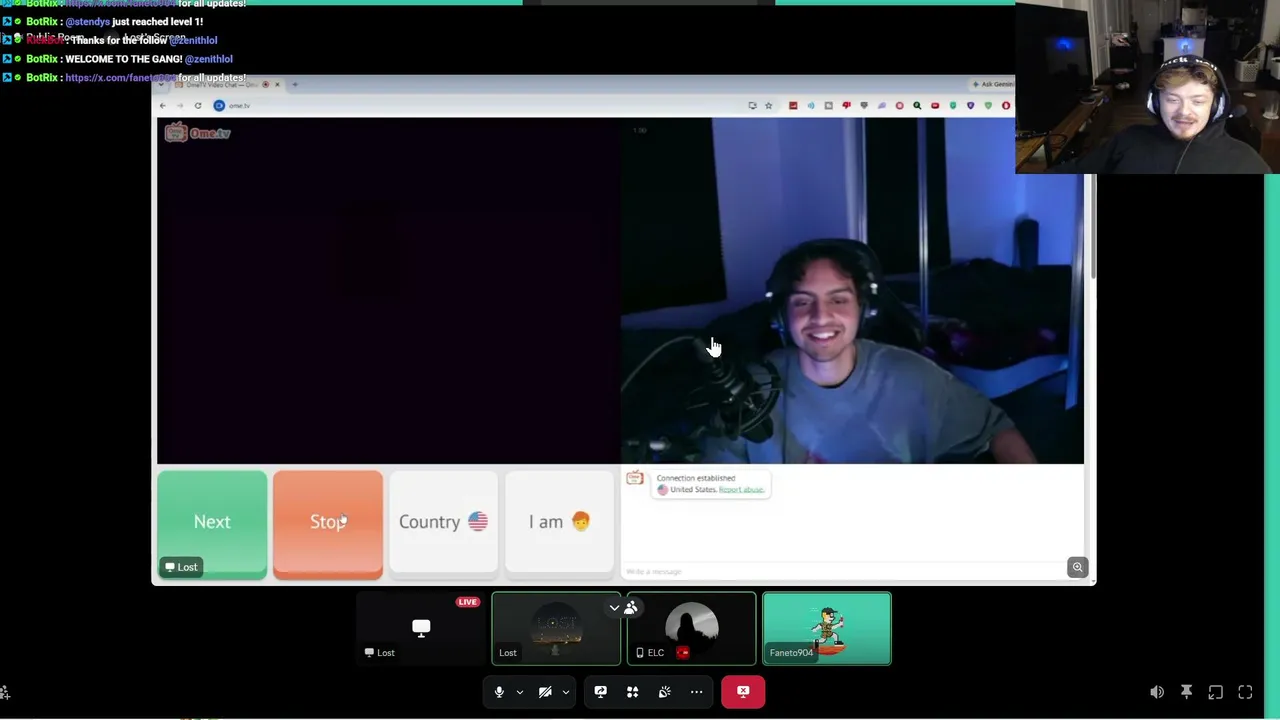Select the Lost live screen share tile

(421, 629)
